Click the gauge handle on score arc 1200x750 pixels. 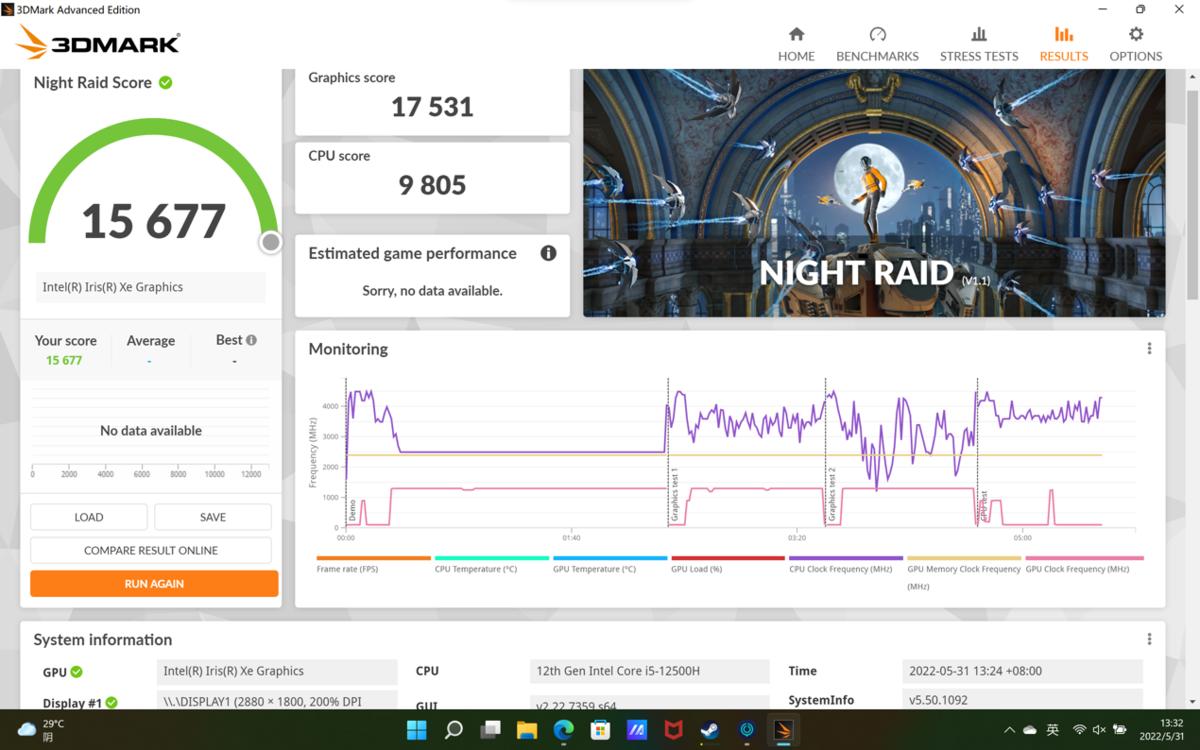tap(270, 242)
